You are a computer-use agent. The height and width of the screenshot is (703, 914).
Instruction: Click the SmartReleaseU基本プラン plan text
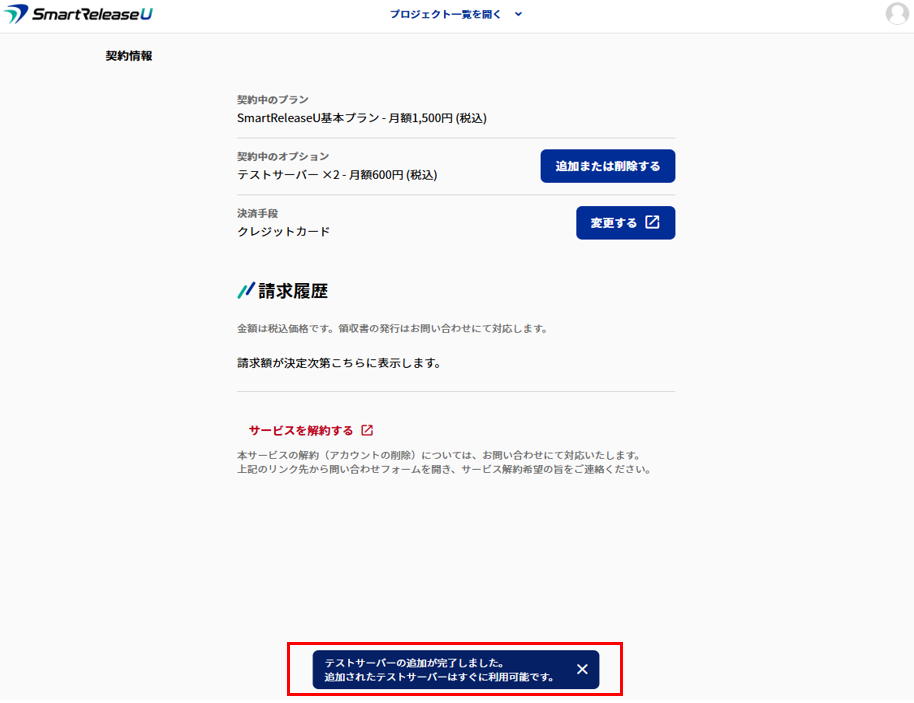click(x=361, y=118)
